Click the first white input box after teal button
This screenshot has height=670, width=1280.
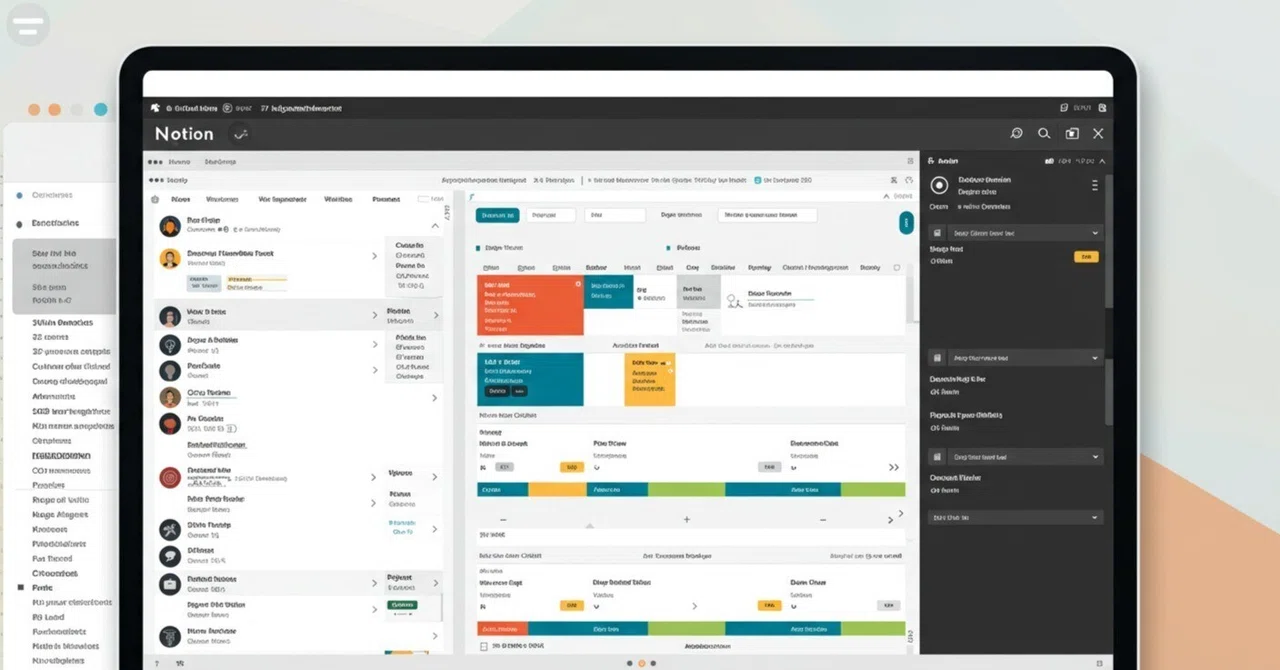551,215
